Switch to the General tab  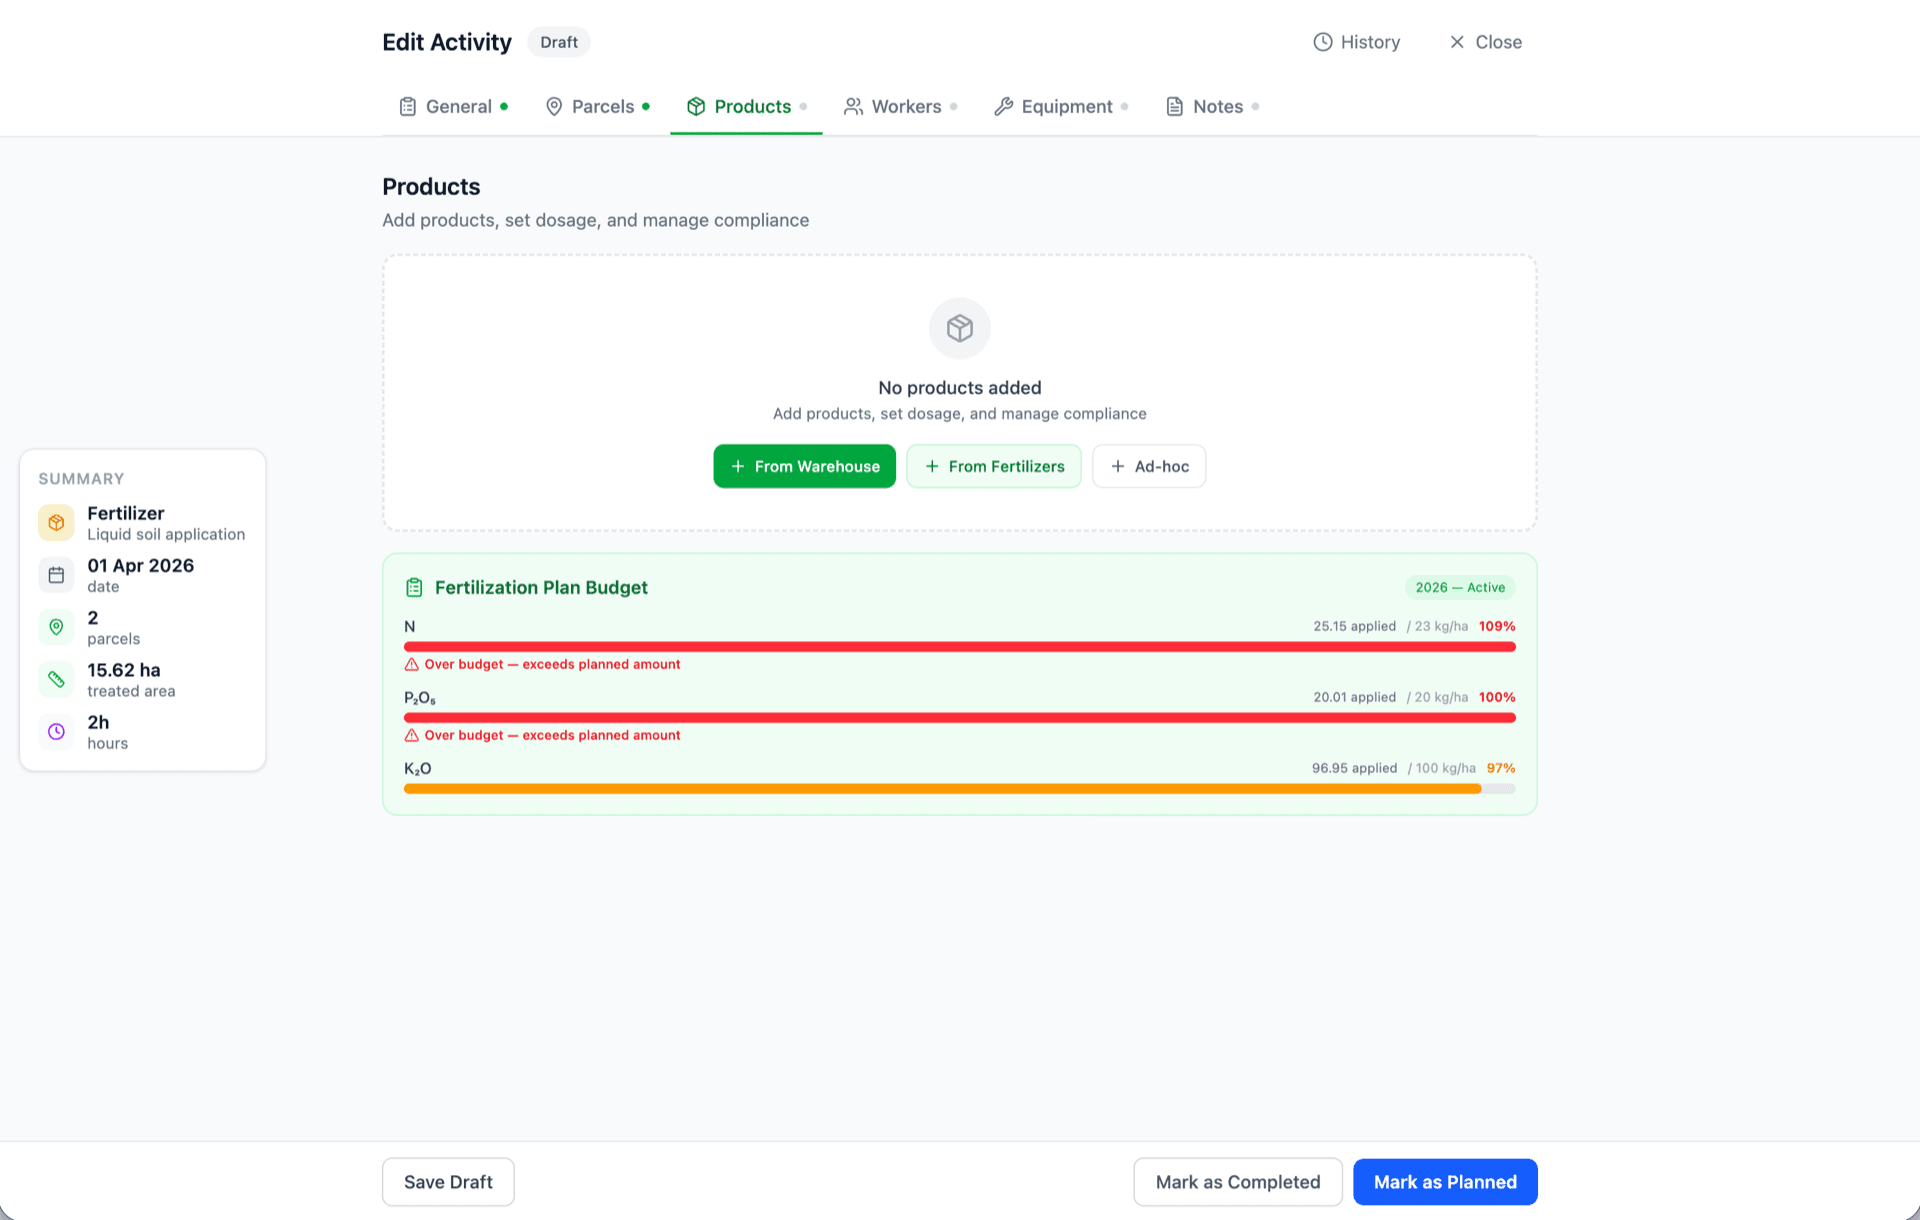453,107
